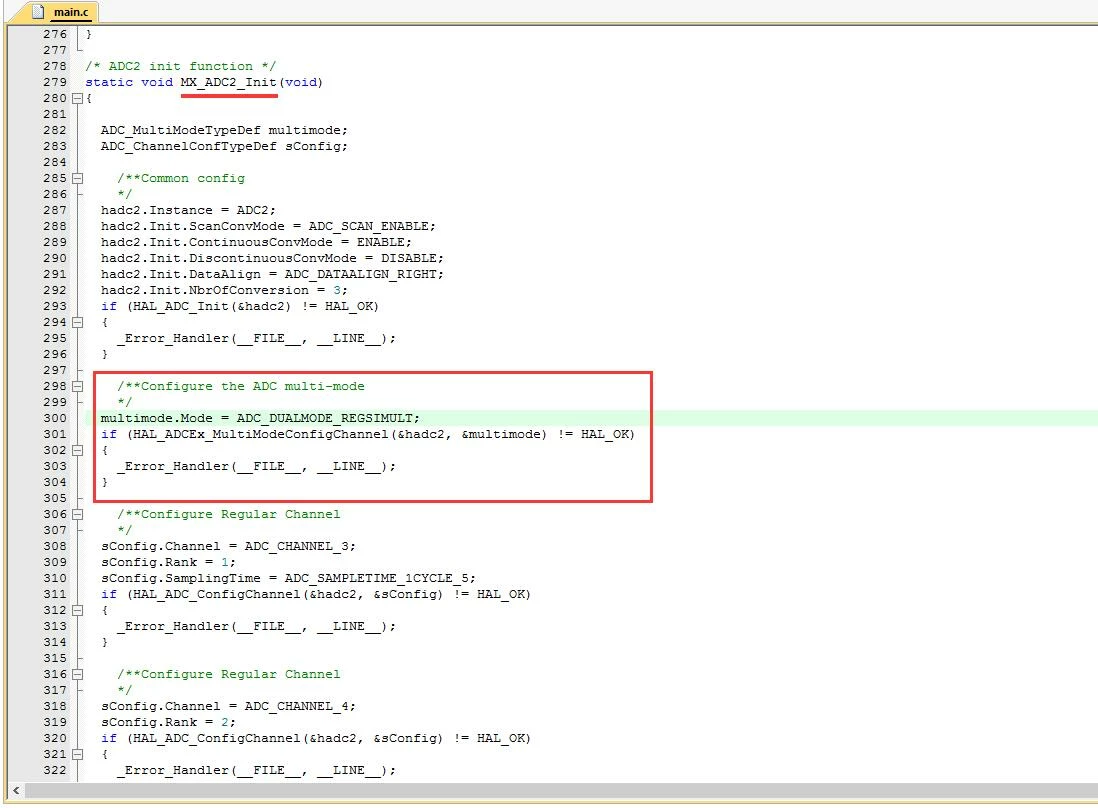Click ContinuousConvMode on line 289

tap(261, 242)
